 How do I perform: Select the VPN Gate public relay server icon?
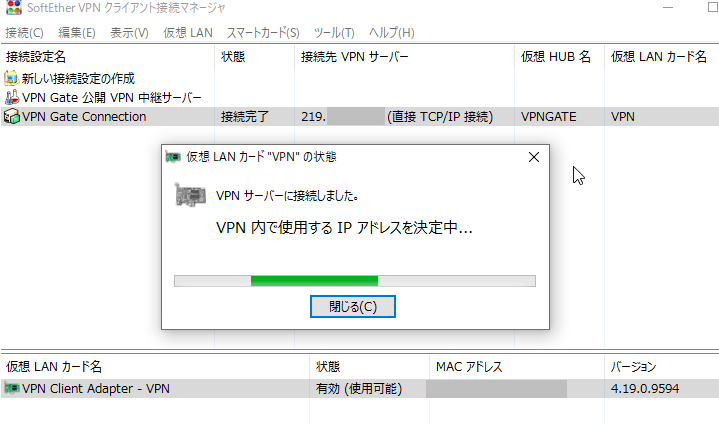tap(11, 97)
